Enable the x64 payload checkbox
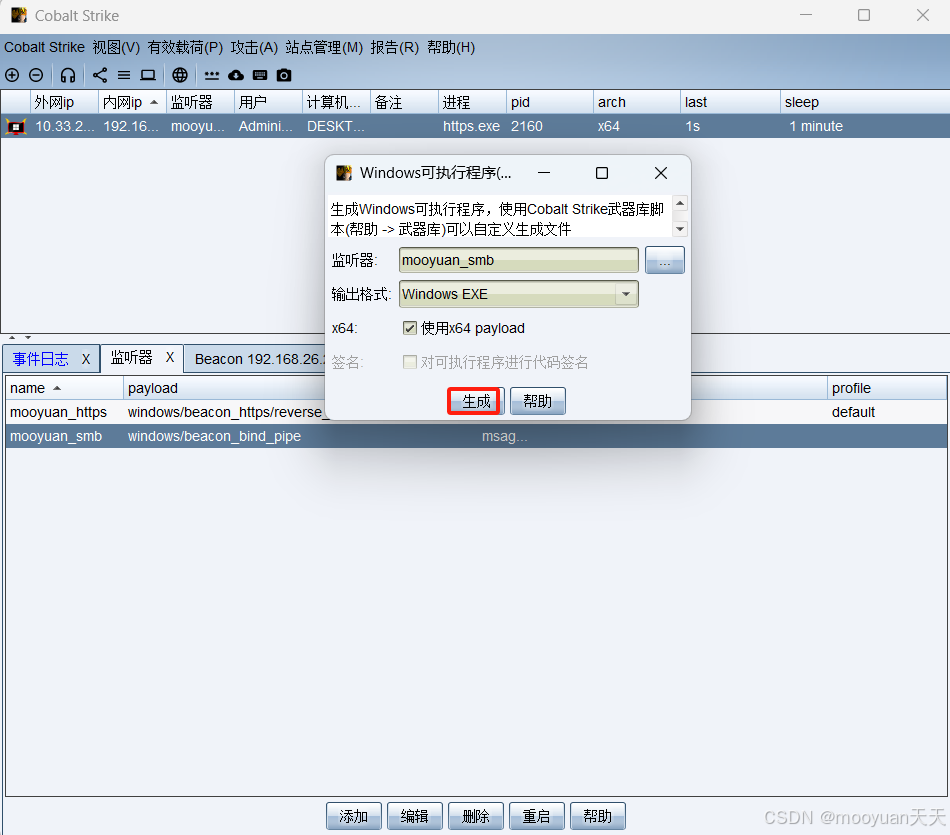 410,328
